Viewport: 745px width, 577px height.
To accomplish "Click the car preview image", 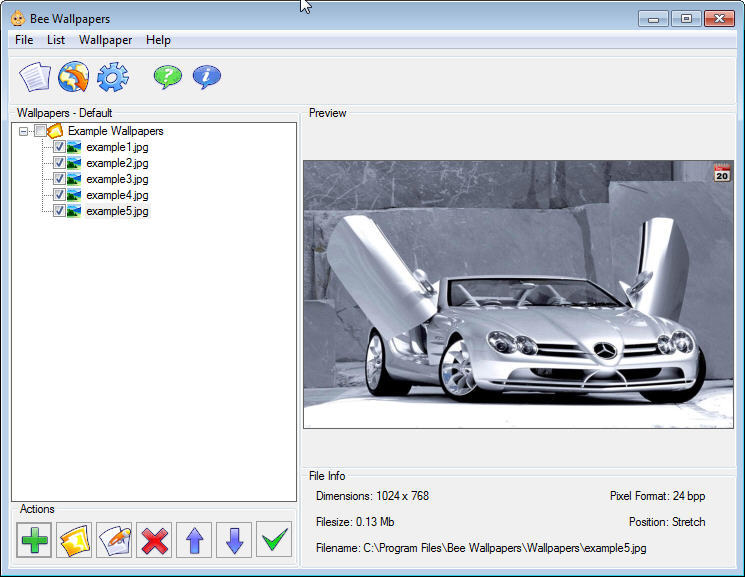I will click(518, 294).
